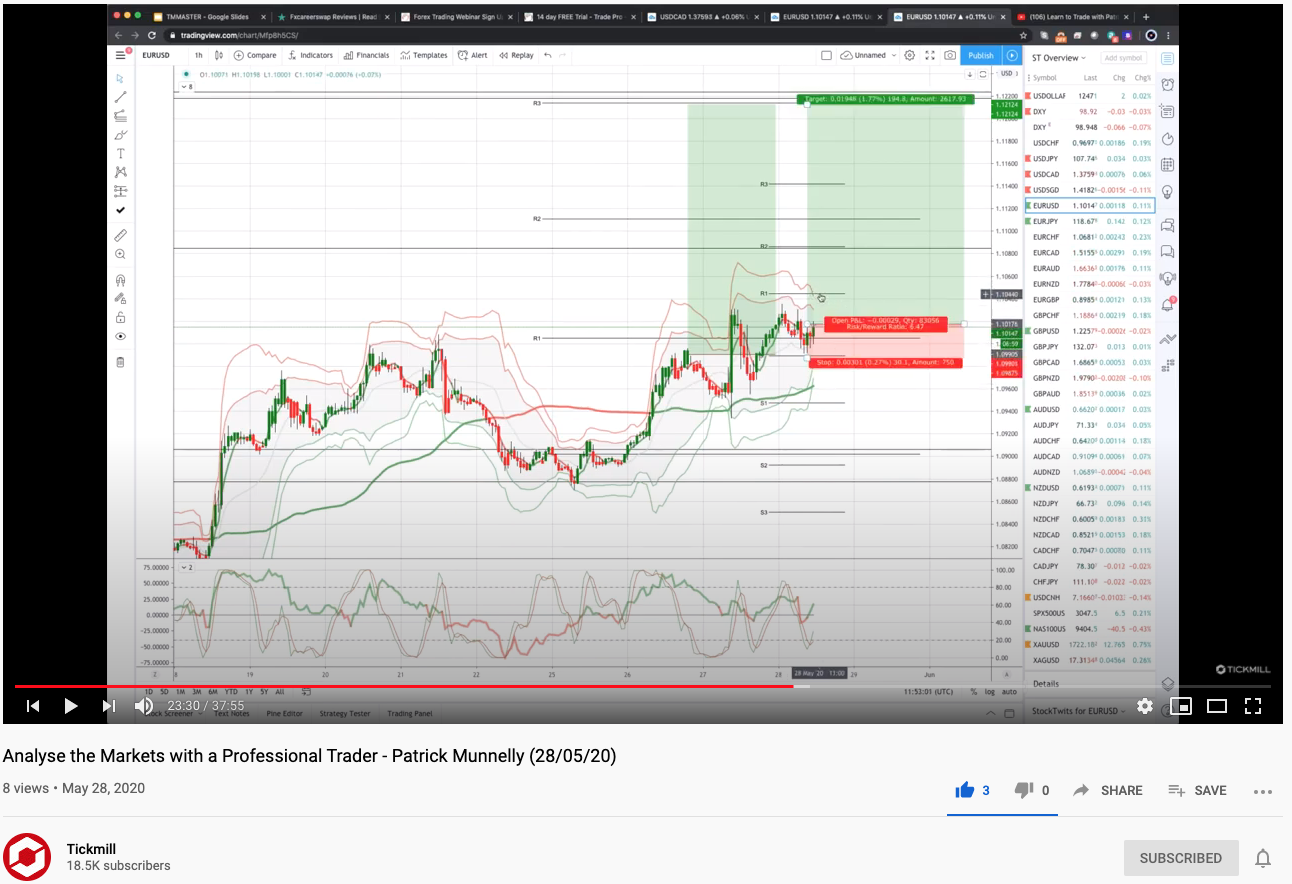Image resolution: width=1292 pixels, height=884 pixels.
Task: Click the Compare button in chart toolbar
Action: [x=255, y=55]
